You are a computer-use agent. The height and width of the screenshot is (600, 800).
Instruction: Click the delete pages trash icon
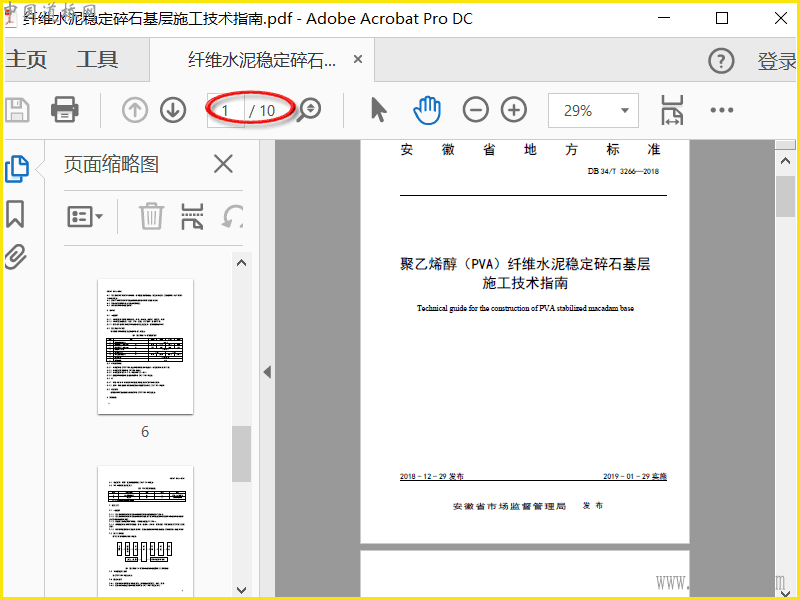pos(152,216)
